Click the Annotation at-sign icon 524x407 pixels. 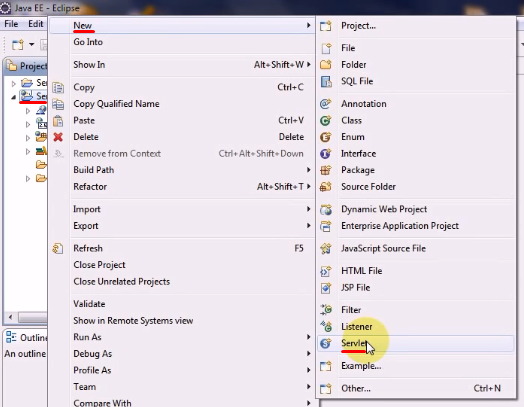[x=326, y=104]
